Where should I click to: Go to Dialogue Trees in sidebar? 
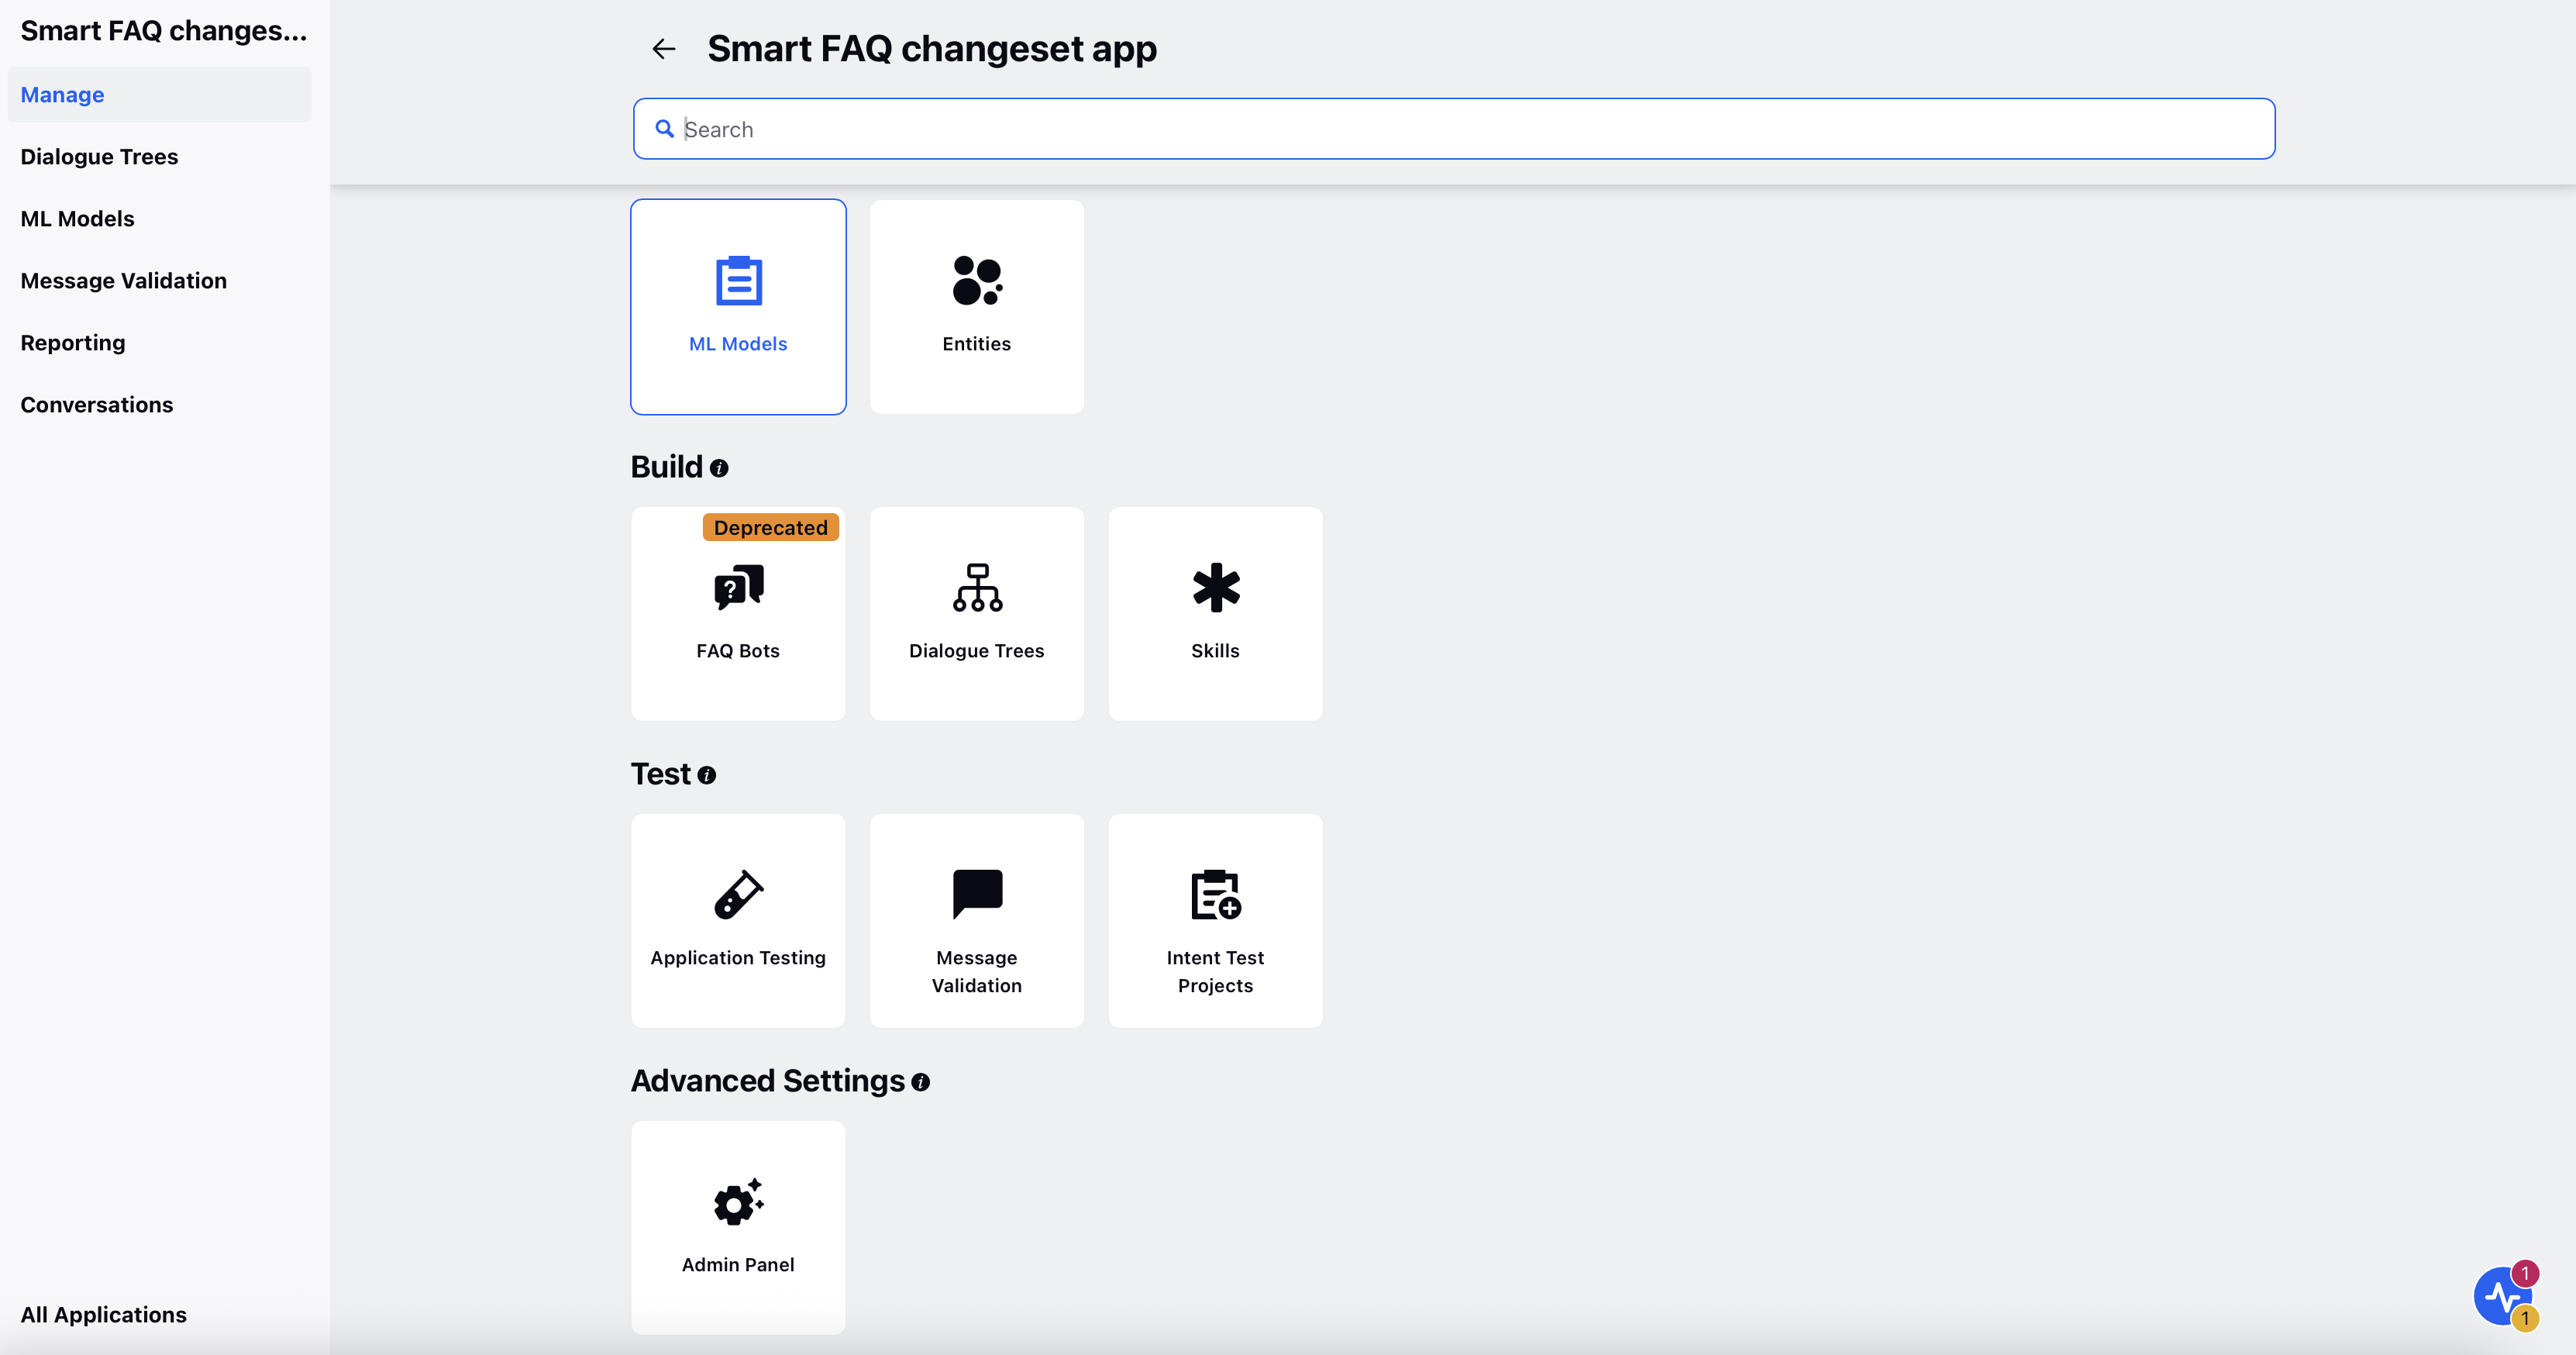tap(99, 157)
